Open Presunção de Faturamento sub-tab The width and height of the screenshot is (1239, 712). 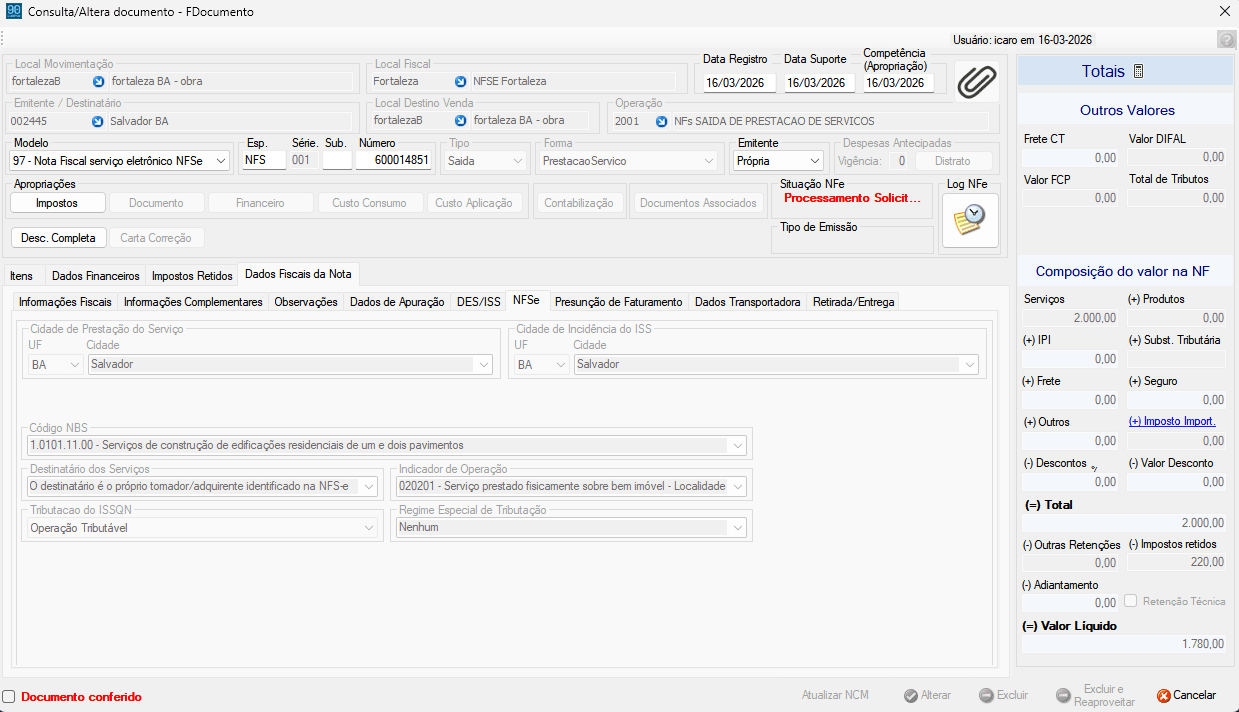pyautogui.click(x=618, y=302)
